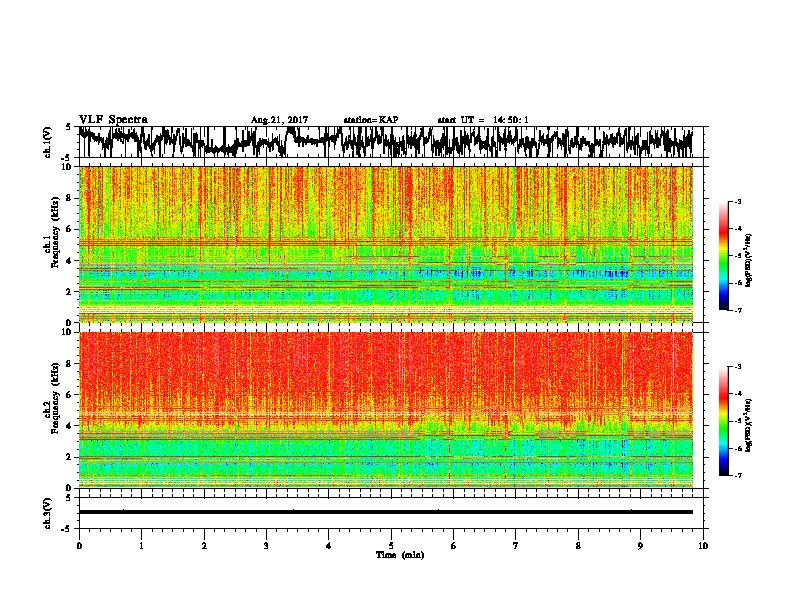792x612 pixels.
Task: Click the ch.2 spectrogram color scale bar
Action: pyautogui.click(x=723, y=421)
